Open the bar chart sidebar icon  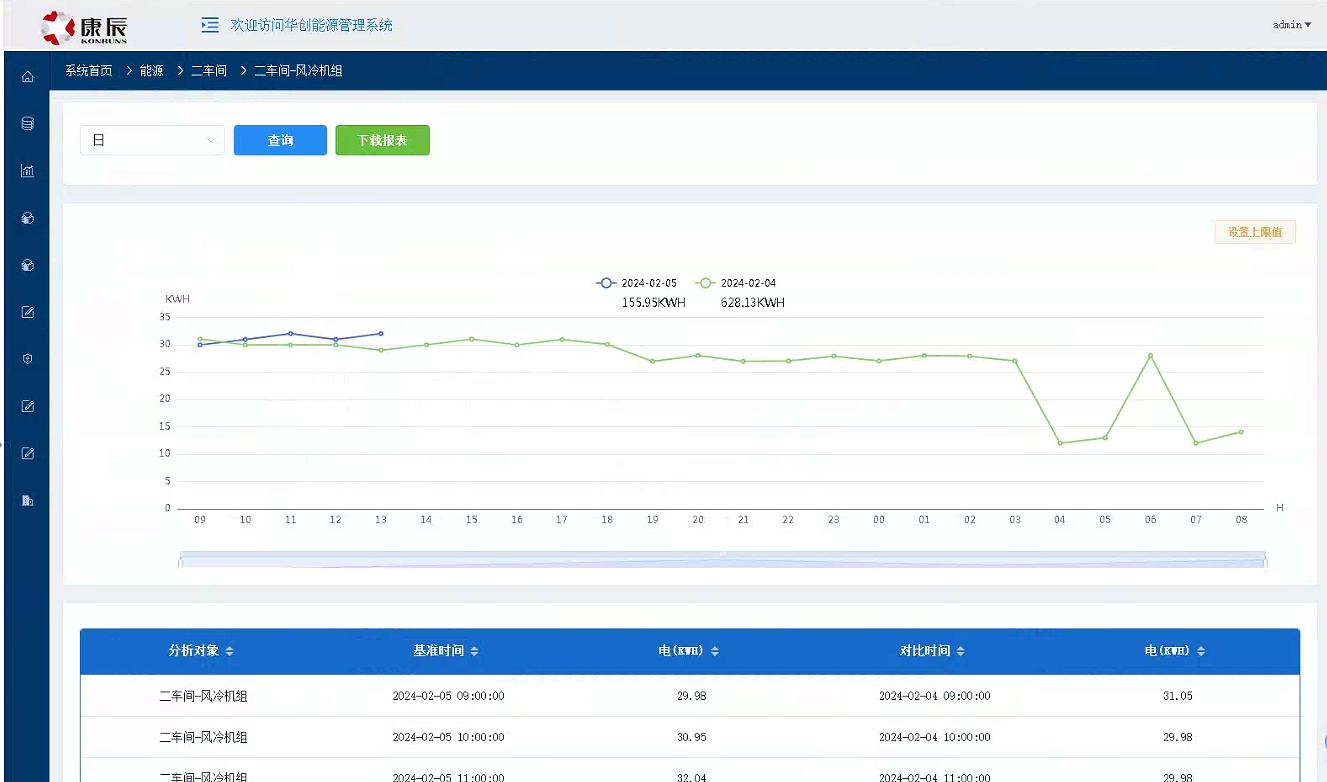coord(28,171)
